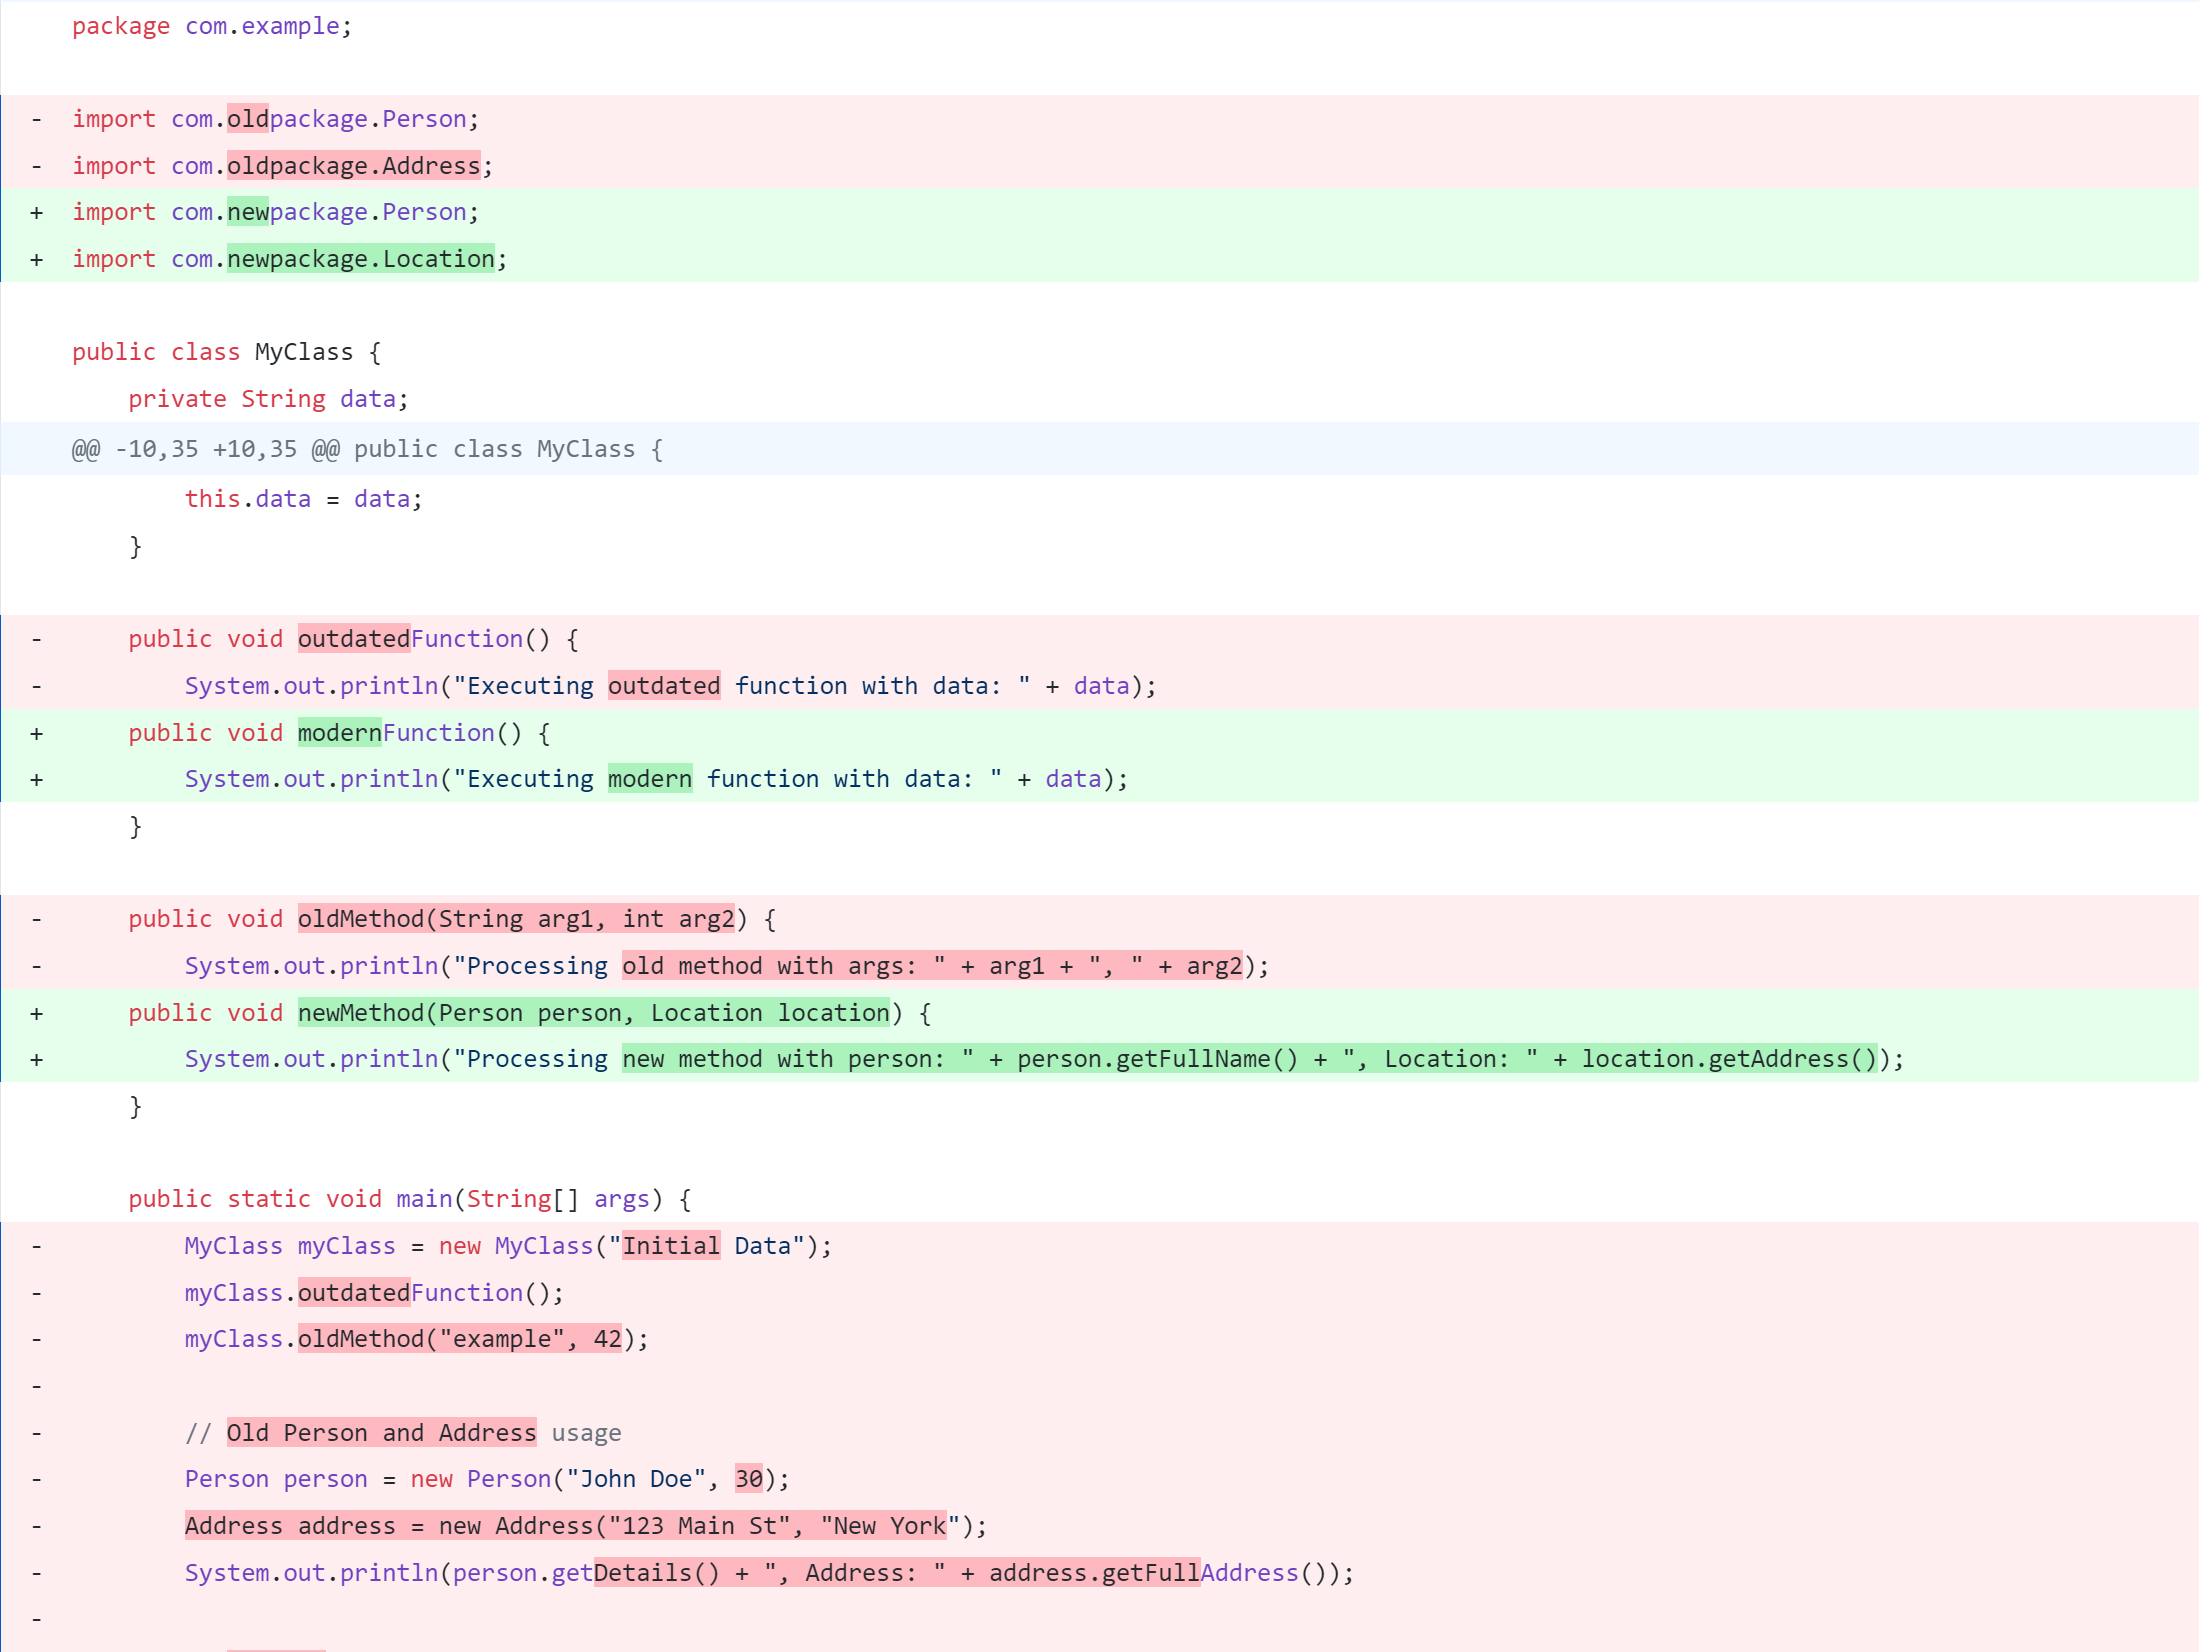Click the 'public class MyClass {' line
The image size is (2199, 1652).
(x=226, y=352)
